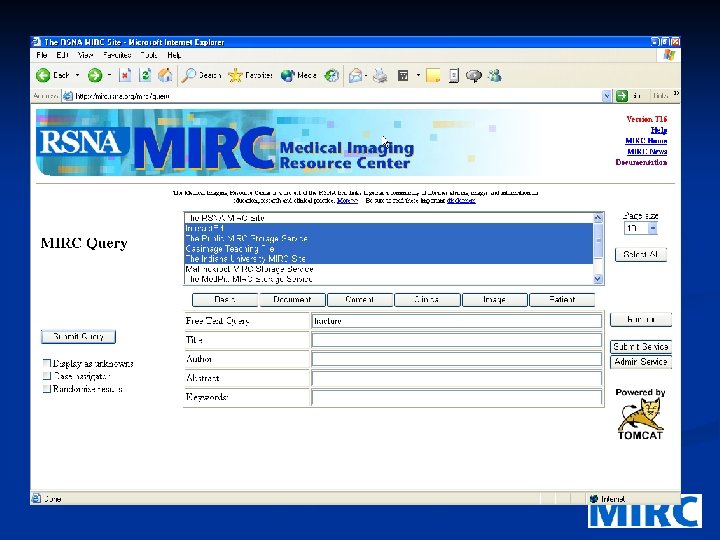Open the Documentation link
The image size is (720, 540).
[641, 162]
